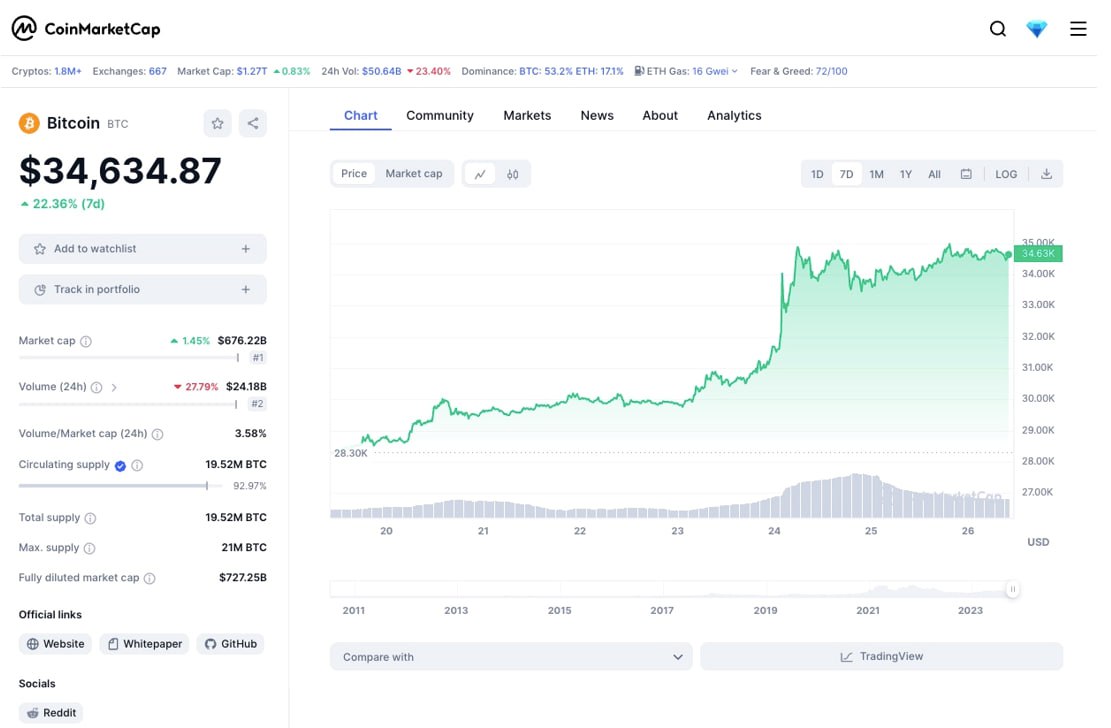
Task: Click the Market cap rank #1 badge
Action: (x=258, y=358)
